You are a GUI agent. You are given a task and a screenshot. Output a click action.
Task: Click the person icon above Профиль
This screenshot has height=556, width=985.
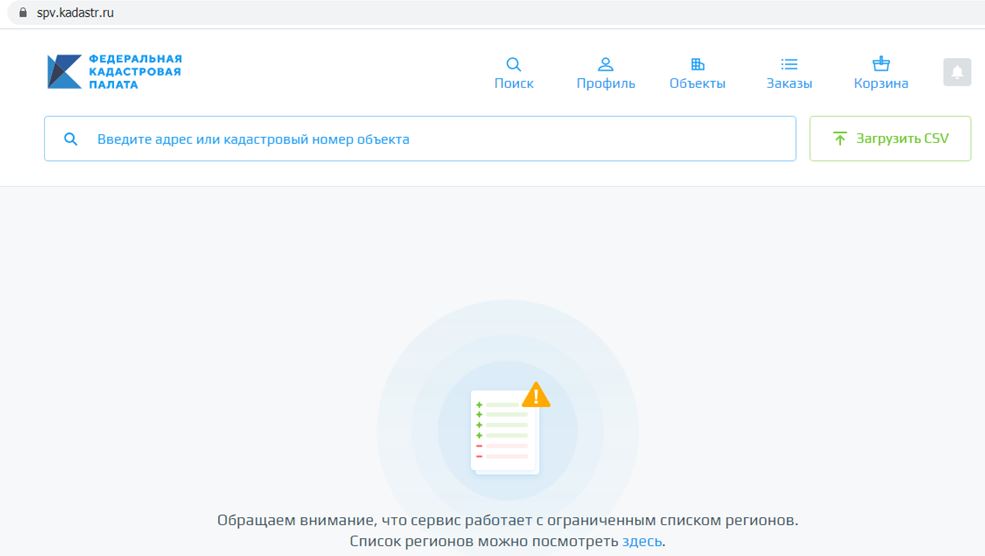605,64
